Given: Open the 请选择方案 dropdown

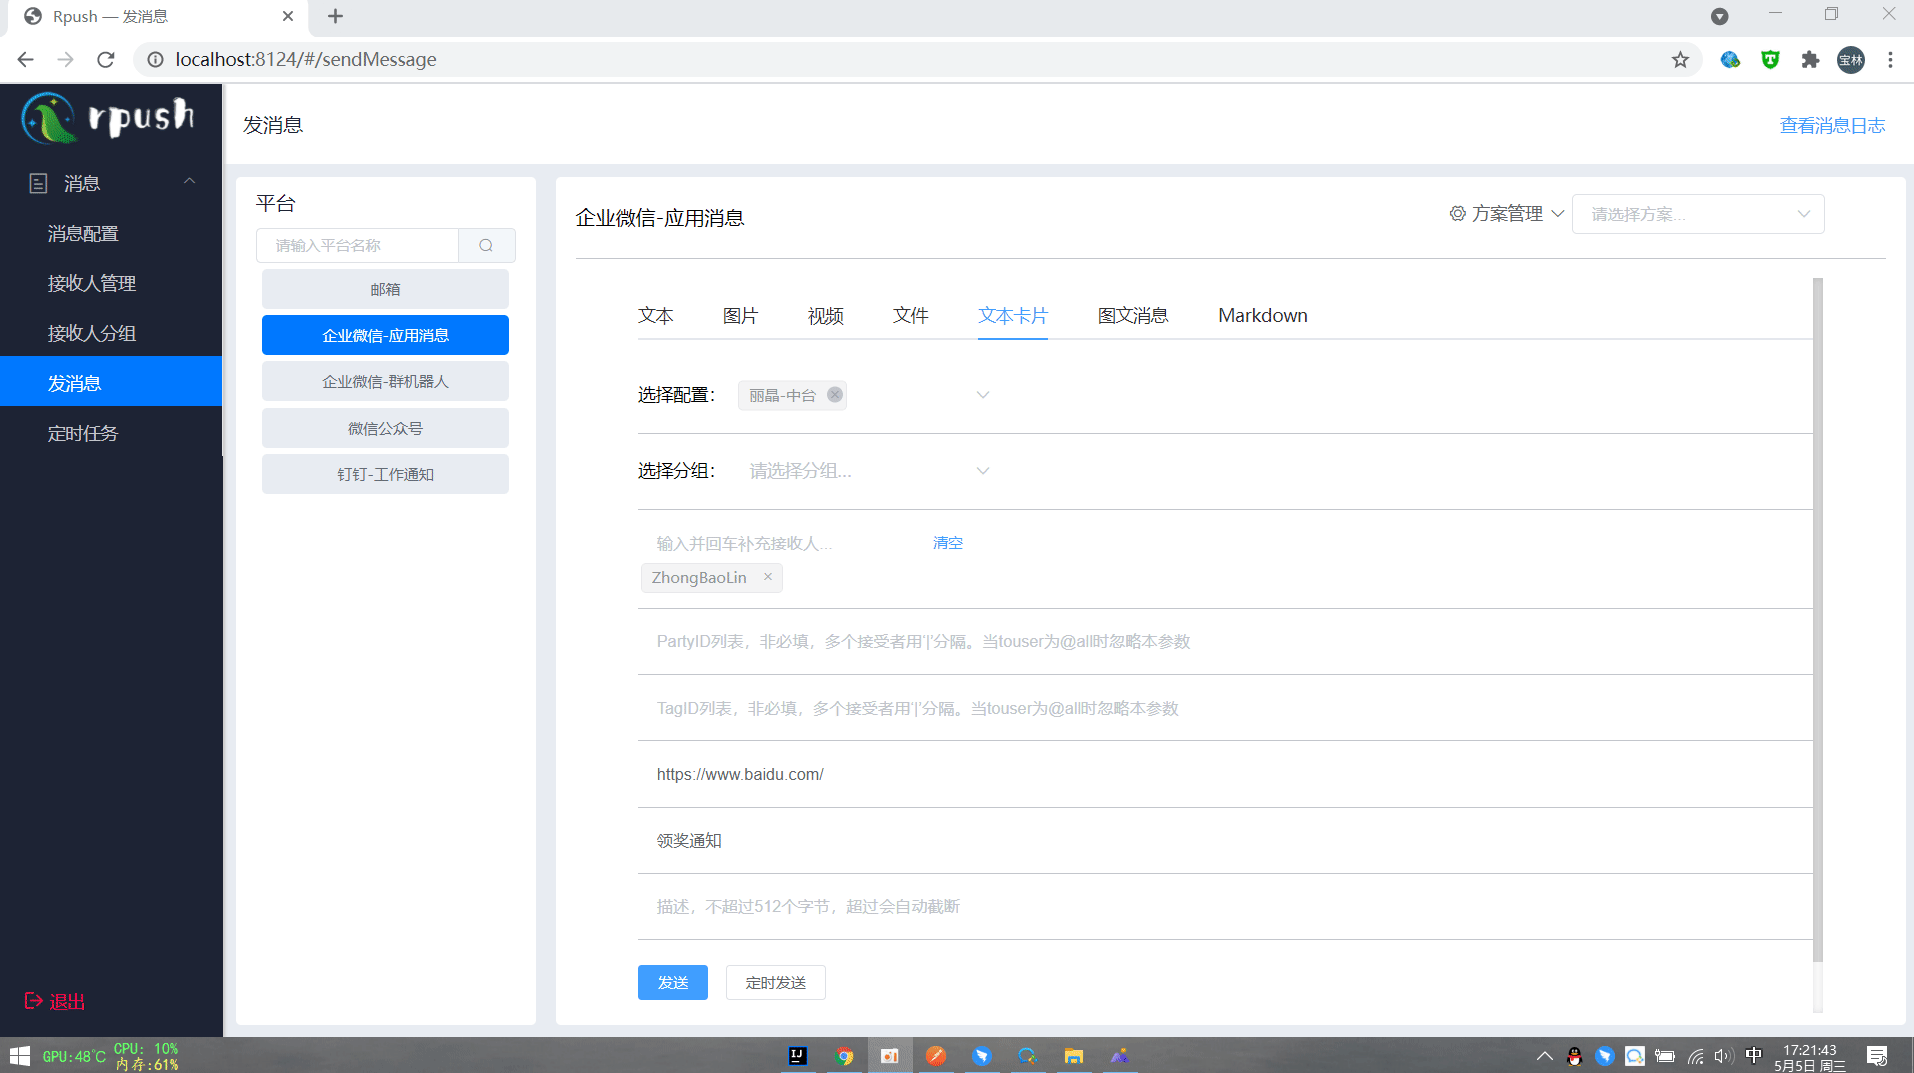Looking at the screenshot, I should pyautogui.click(x=1697, y=213).
